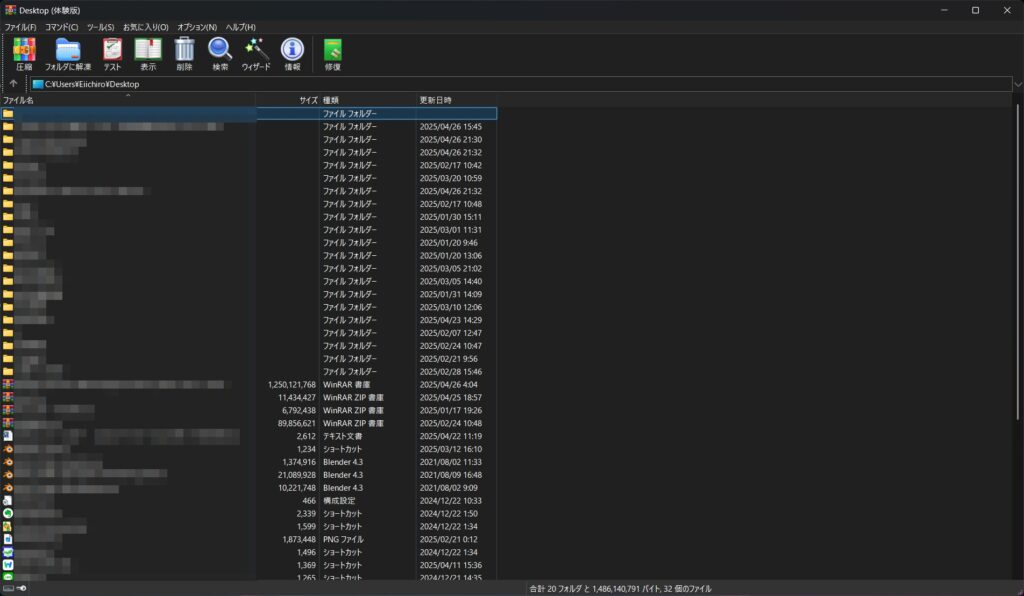
Task: Go up one folder level arrow
Action: click(13, 84)
